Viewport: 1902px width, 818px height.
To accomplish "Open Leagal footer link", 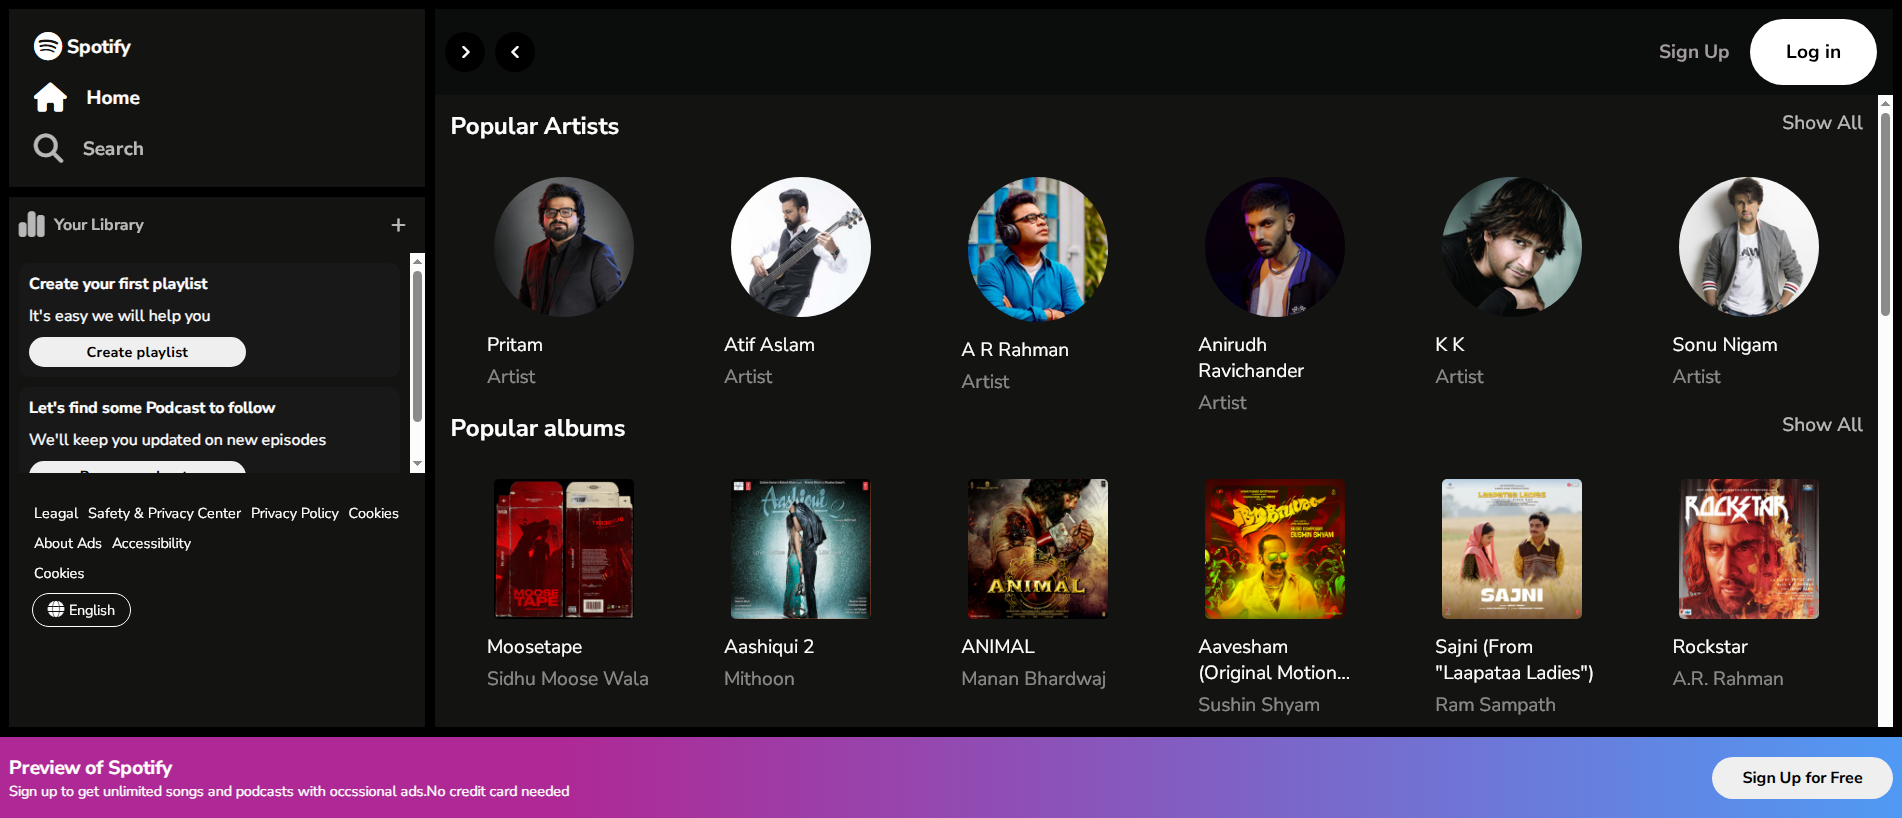I will point(56,513).
